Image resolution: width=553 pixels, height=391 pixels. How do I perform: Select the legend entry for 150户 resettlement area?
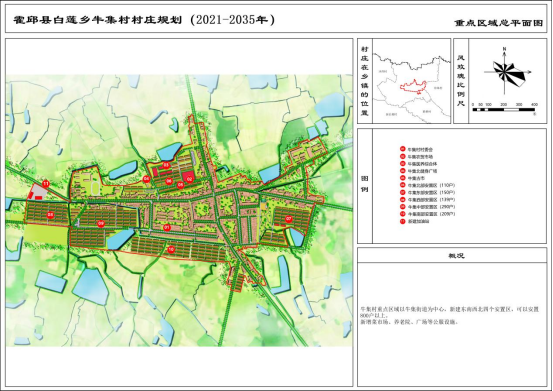click(x=427, y=193)
